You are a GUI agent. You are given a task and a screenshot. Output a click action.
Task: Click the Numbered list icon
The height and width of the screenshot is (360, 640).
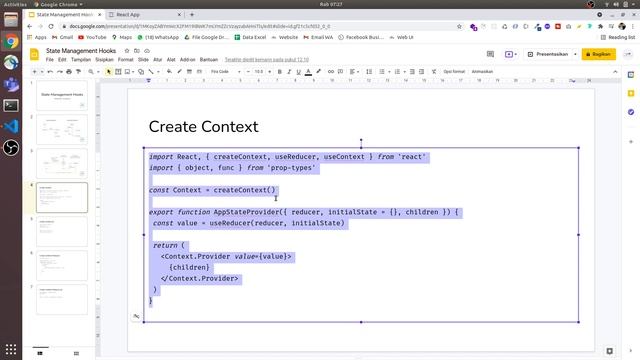[x=397, y=72]
